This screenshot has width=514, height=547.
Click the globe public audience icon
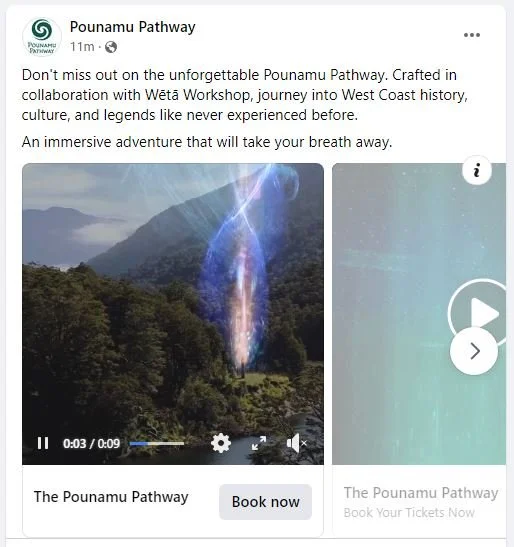pyautogui.click(x=111, y=47)
